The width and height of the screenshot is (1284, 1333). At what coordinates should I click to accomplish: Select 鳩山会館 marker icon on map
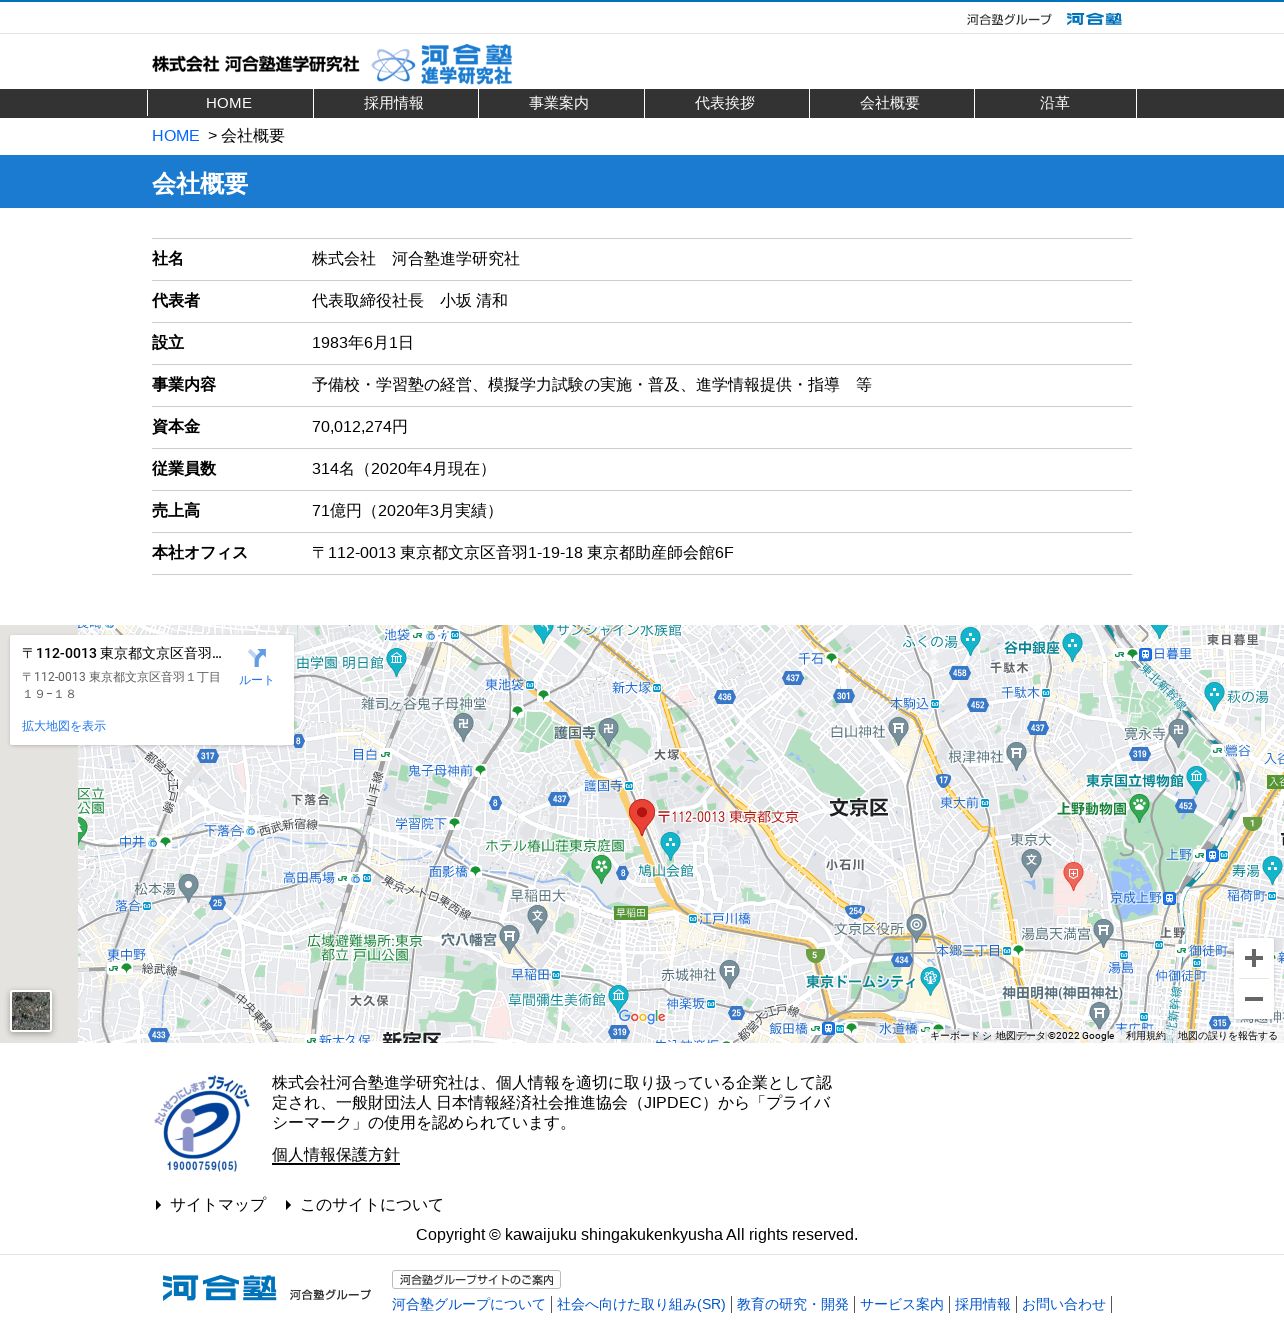tap(670, 846)
